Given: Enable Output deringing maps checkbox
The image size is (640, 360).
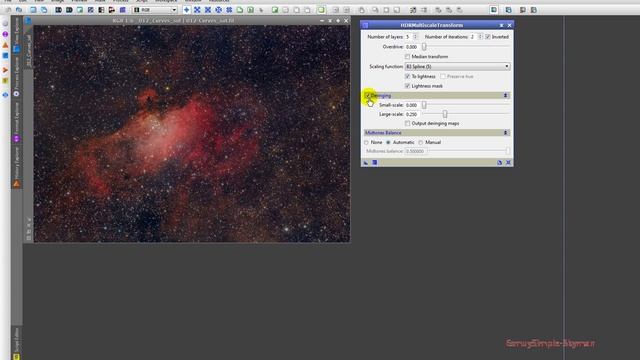Looking at the screenshot, I should coord(407,123).
